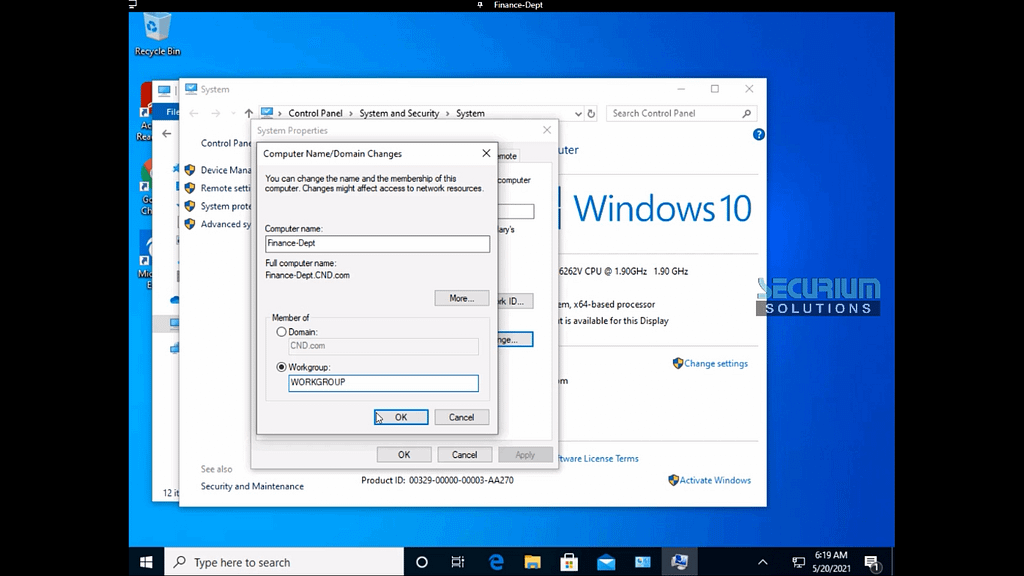
Task: Open Security and Maintenance link
Action: pos(252,487)
